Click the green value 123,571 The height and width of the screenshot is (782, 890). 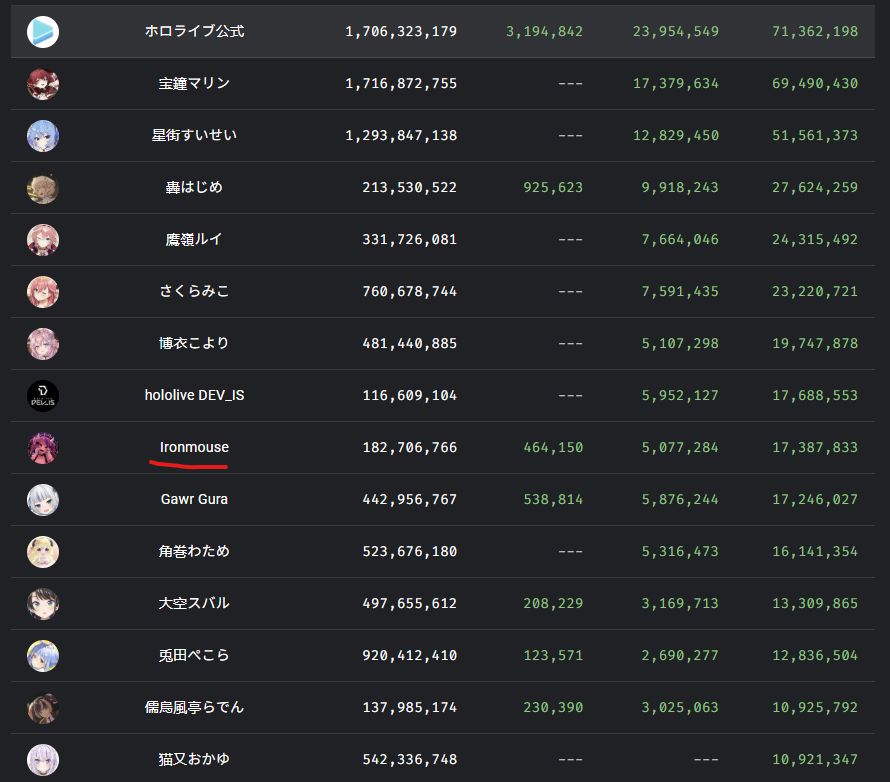(x=553, y=656)
